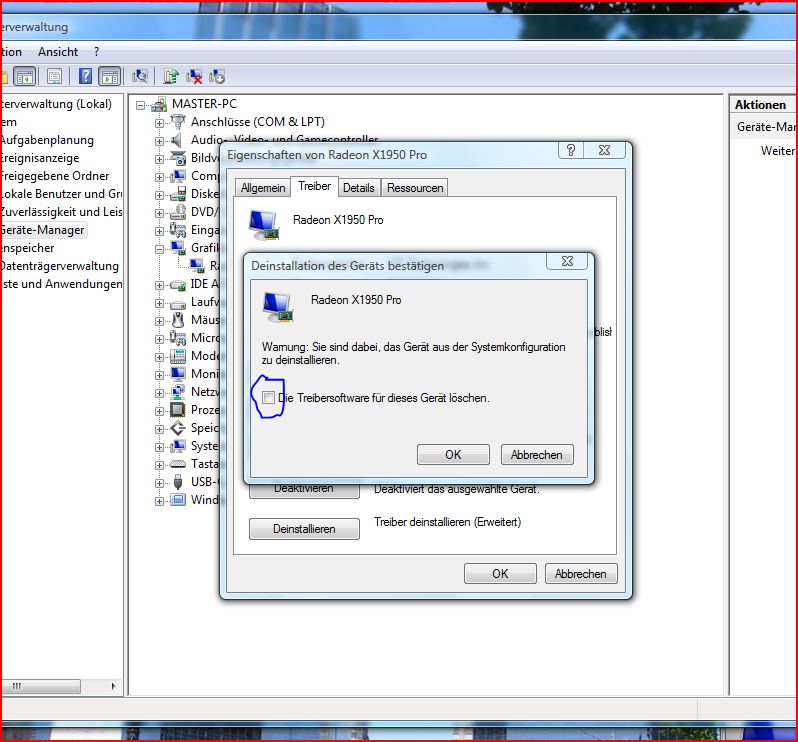798x742 pixels.
Task: Click the Bildverarbeitungsgeräte camera icon
Action: (178, 158)
